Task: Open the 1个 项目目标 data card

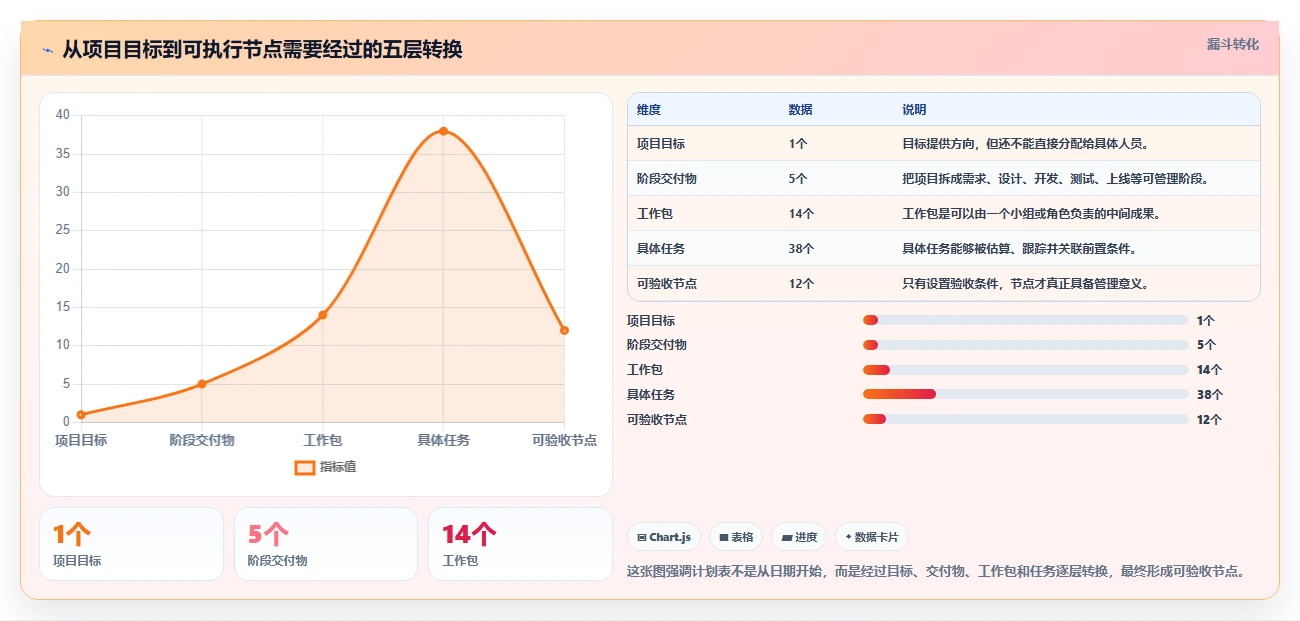Action: click(131, 544)
